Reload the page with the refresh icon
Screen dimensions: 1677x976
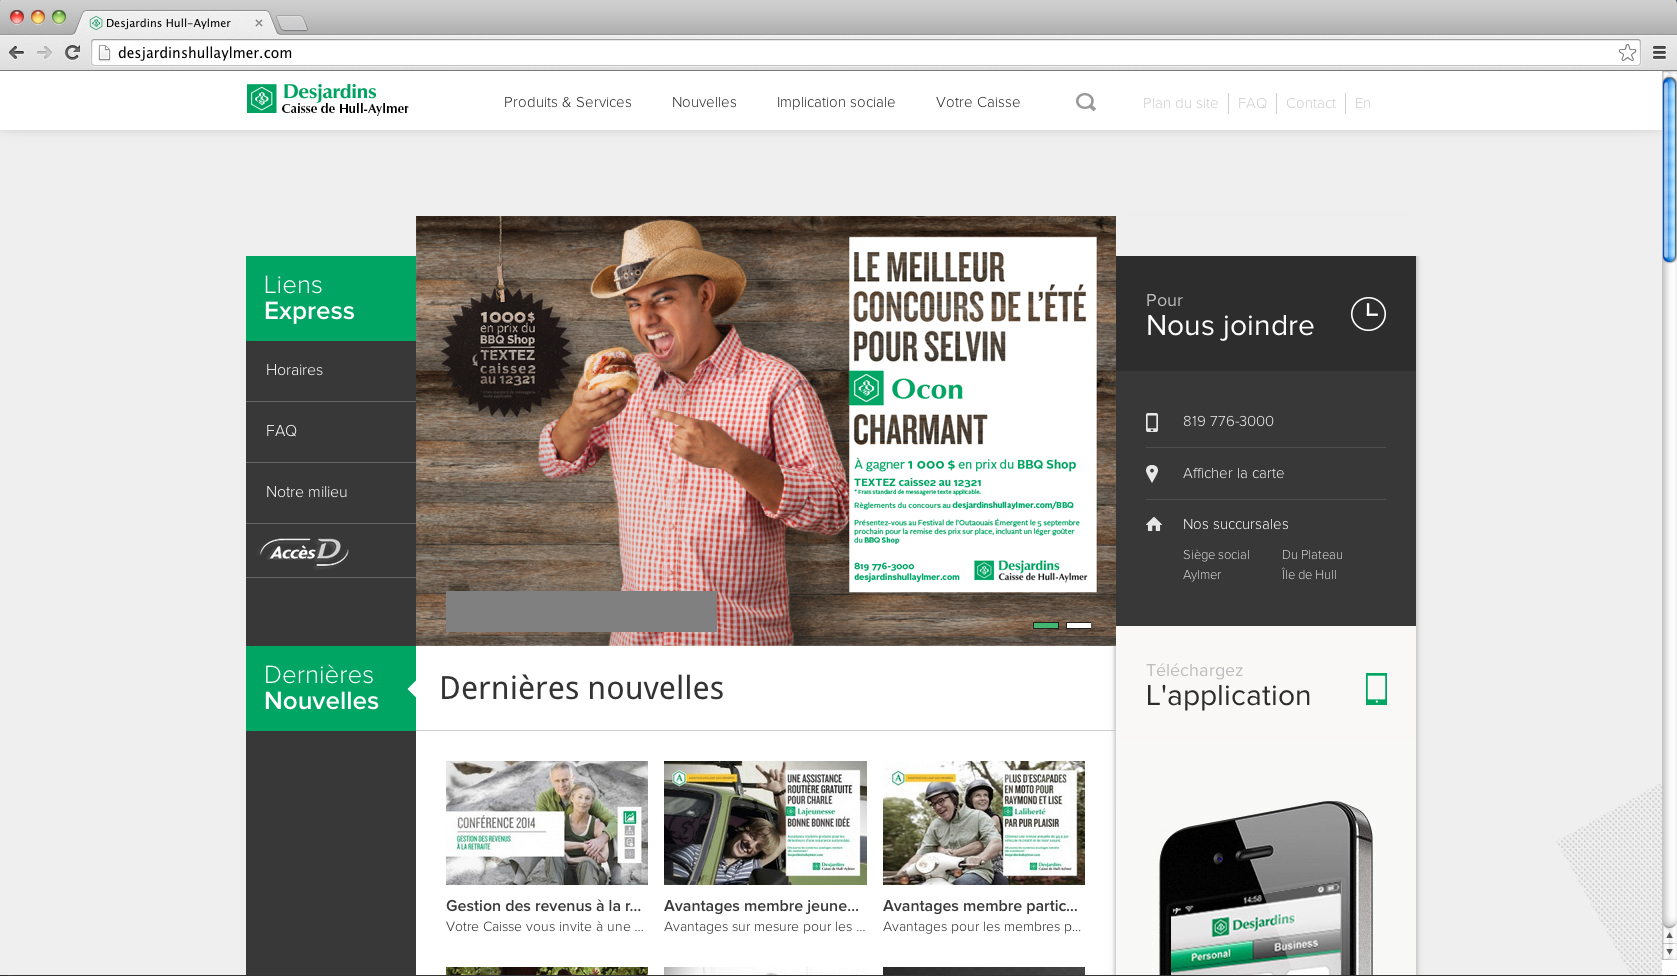point(72,53)
